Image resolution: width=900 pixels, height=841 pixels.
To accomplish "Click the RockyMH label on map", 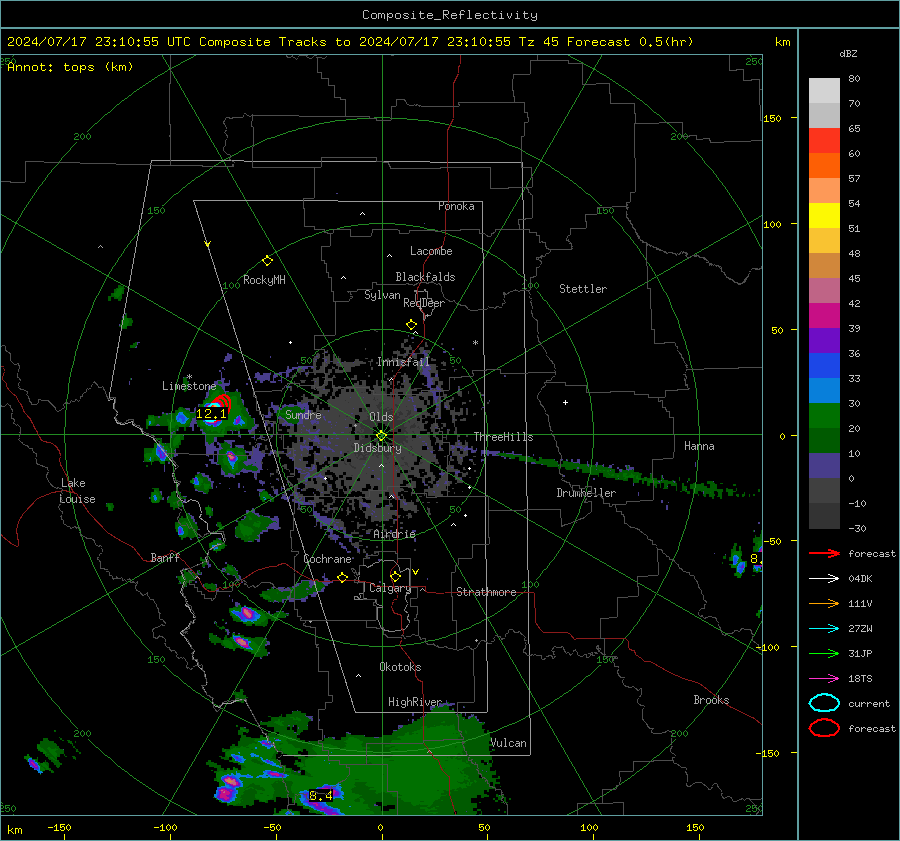I will click(264, 280).
